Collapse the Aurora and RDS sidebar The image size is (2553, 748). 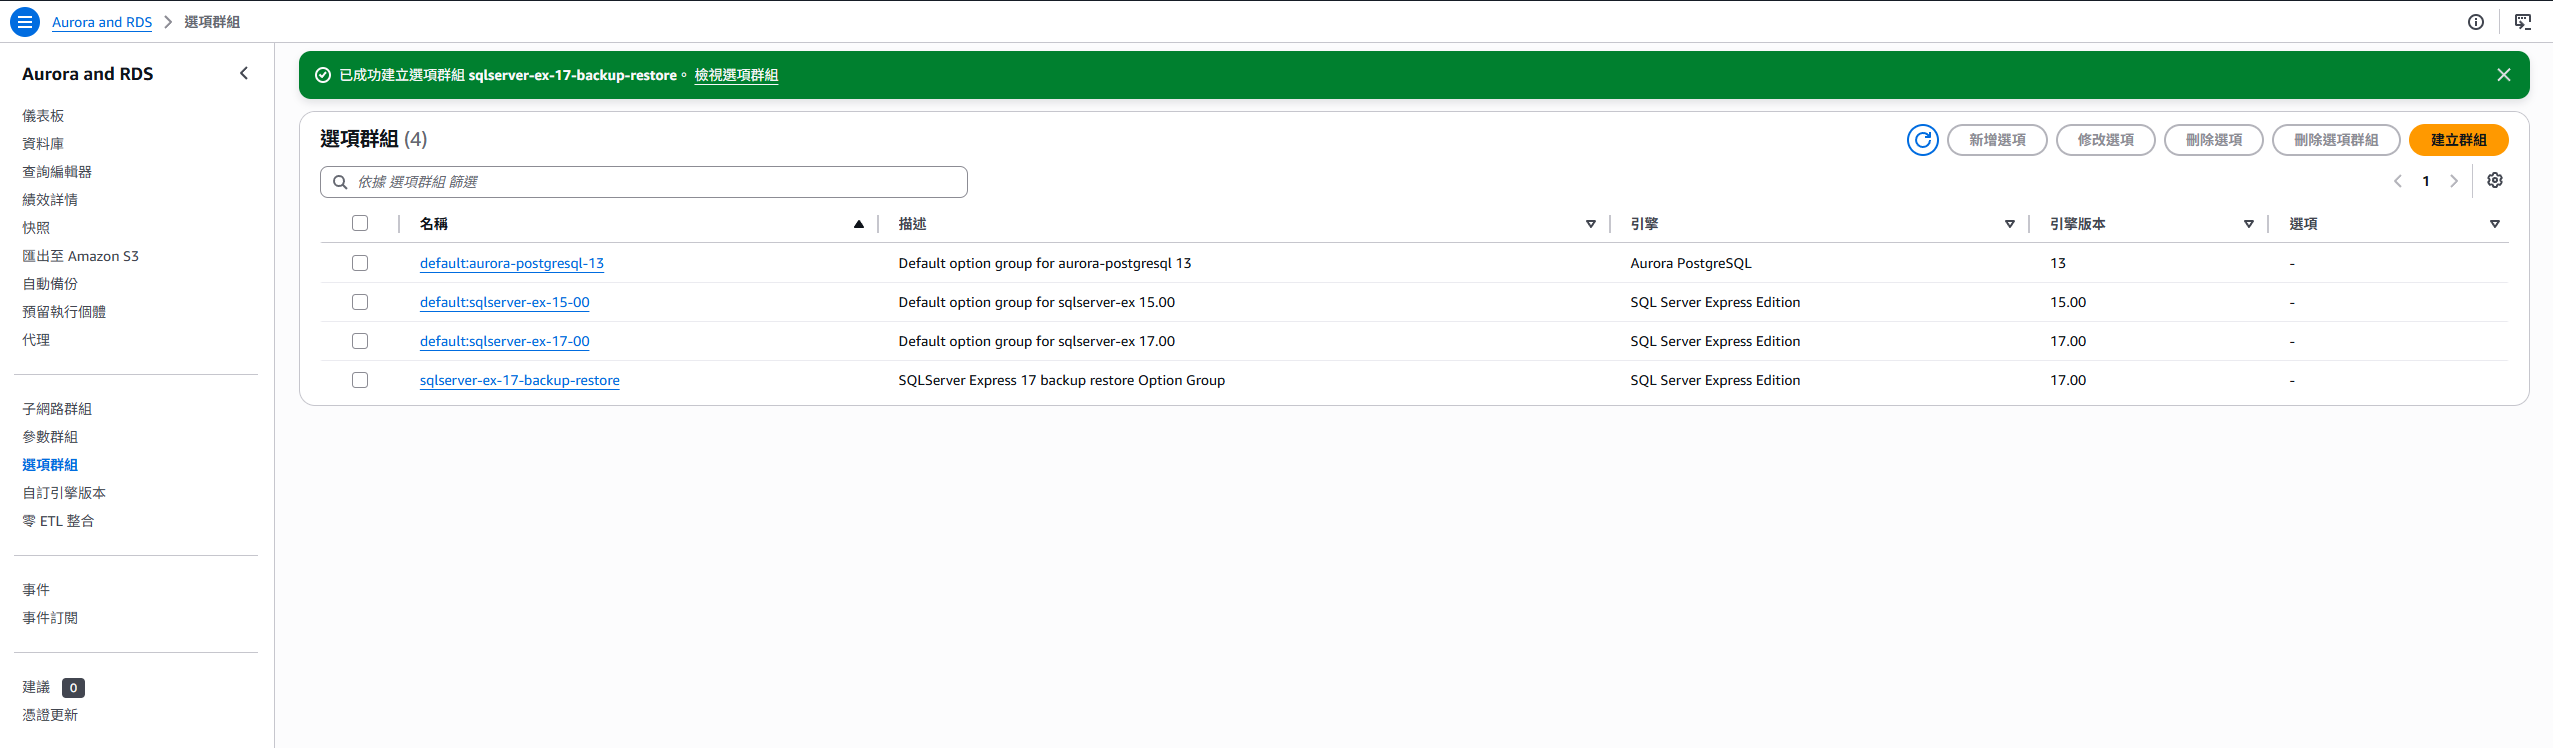tap(244, 73)
